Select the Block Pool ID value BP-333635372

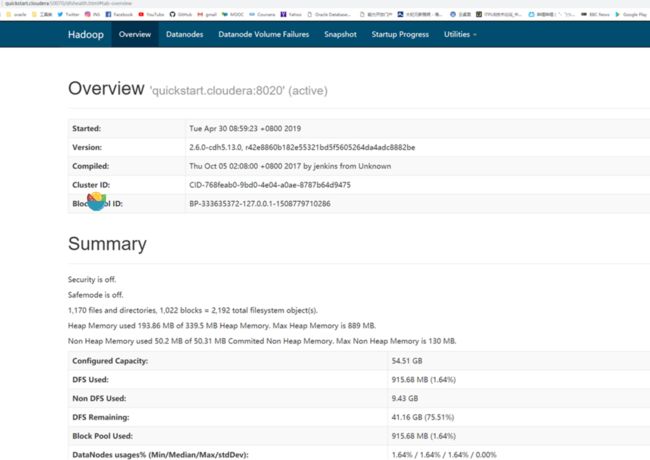tap(260, 203)
